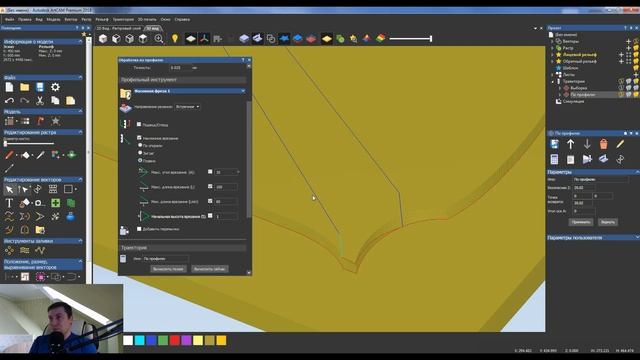
Task: Click the calculator icon in the По профилю panel
Action: (554, 159)
